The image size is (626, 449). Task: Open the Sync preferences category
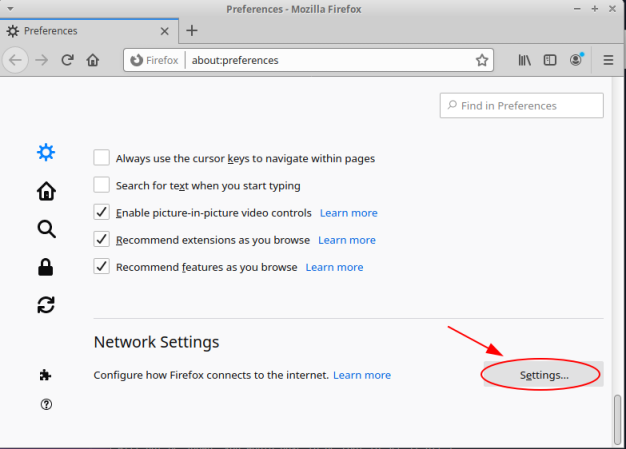tap(46, 305)
